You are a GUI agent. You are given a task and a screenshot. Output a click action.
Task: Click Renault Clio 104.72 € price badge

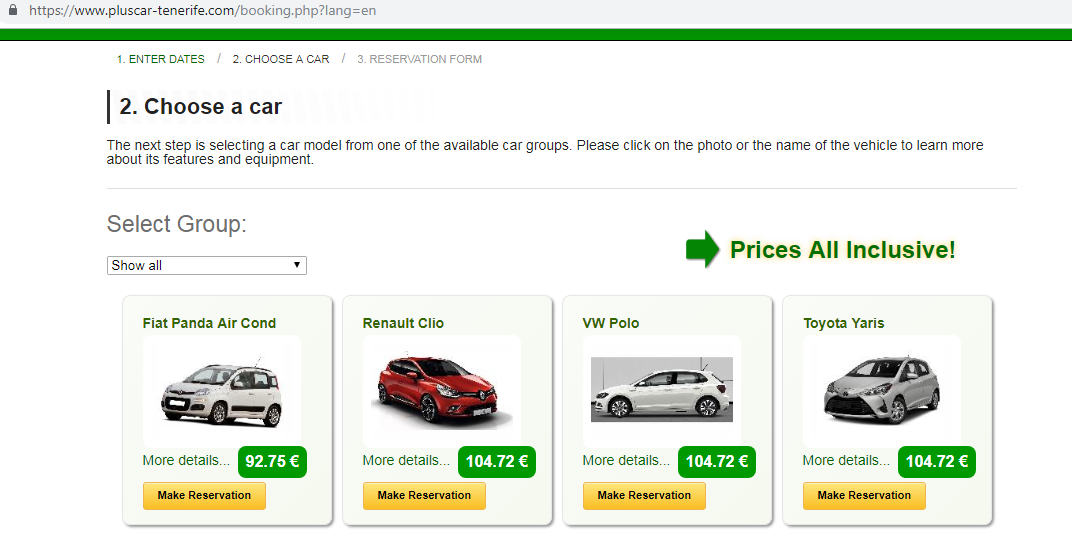pos(497,461)
